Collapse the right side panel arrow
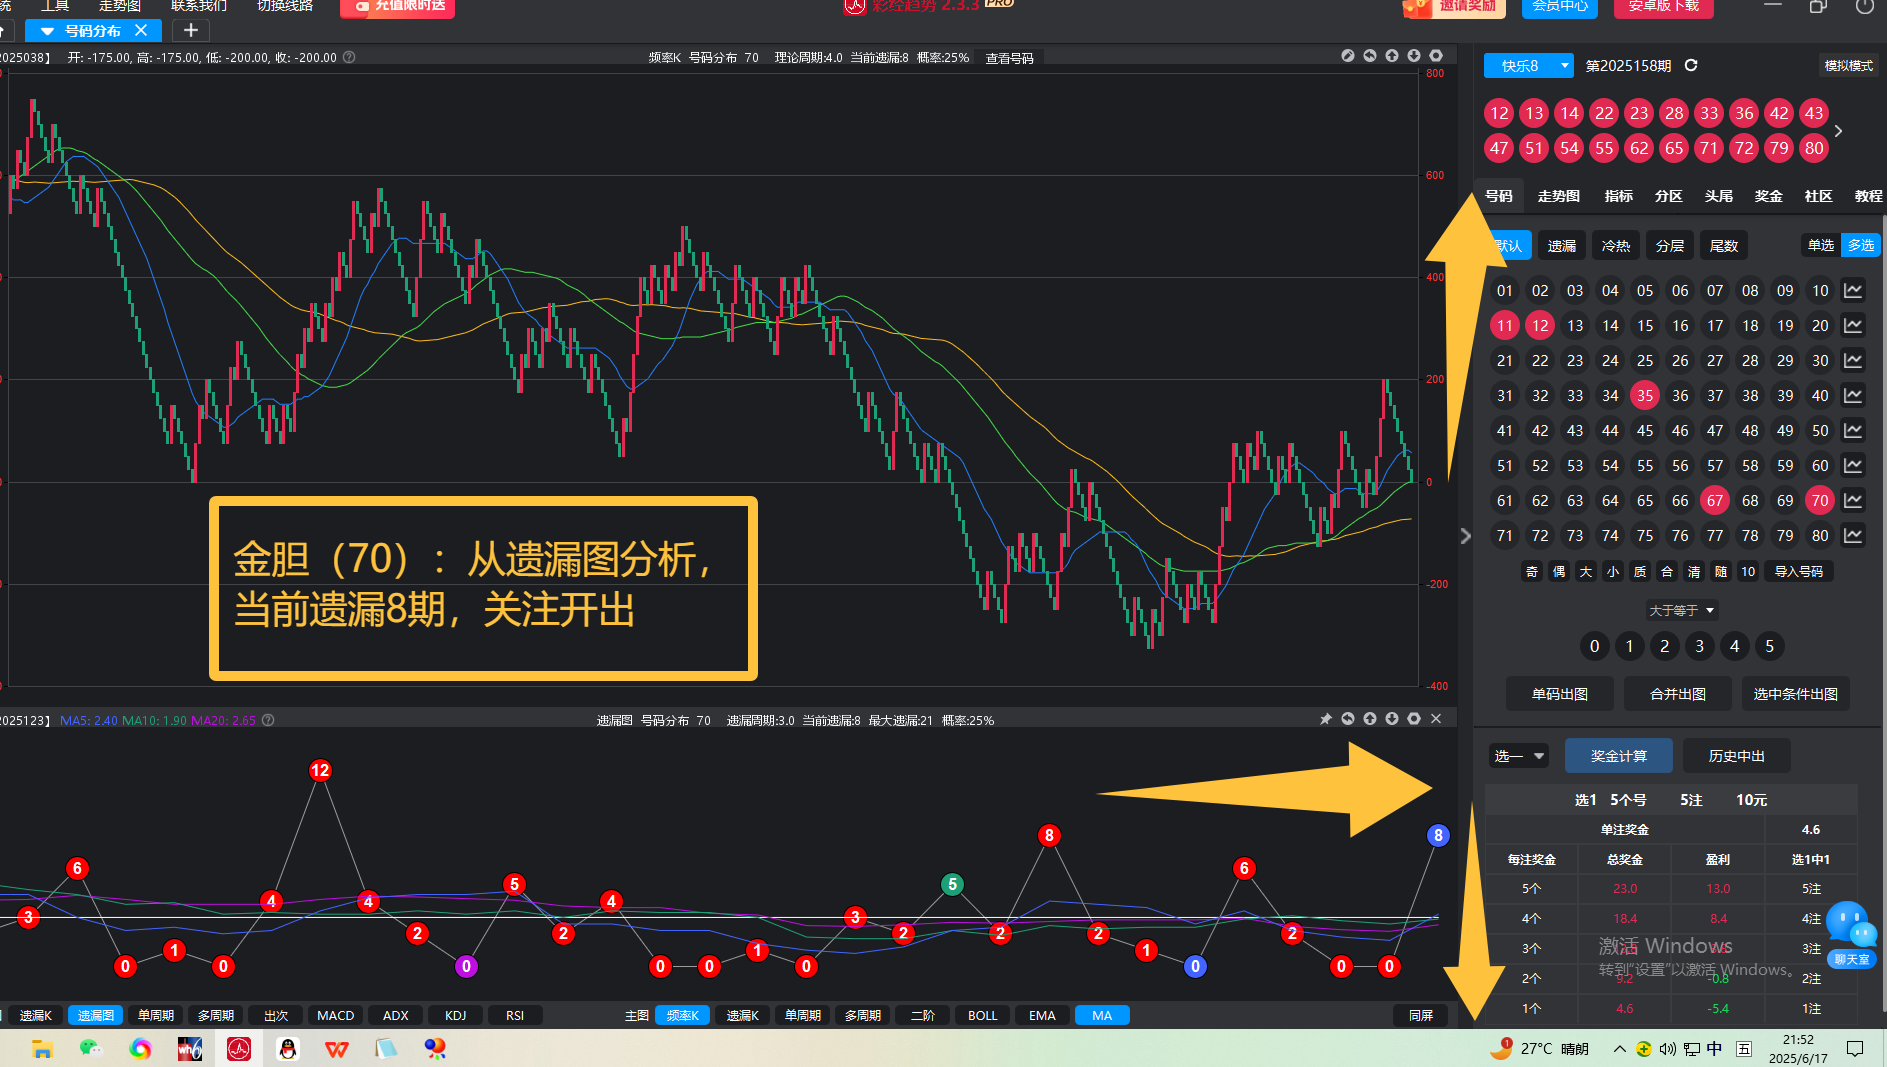The image size is (1887, 1067). click(x=1465, y=536)
